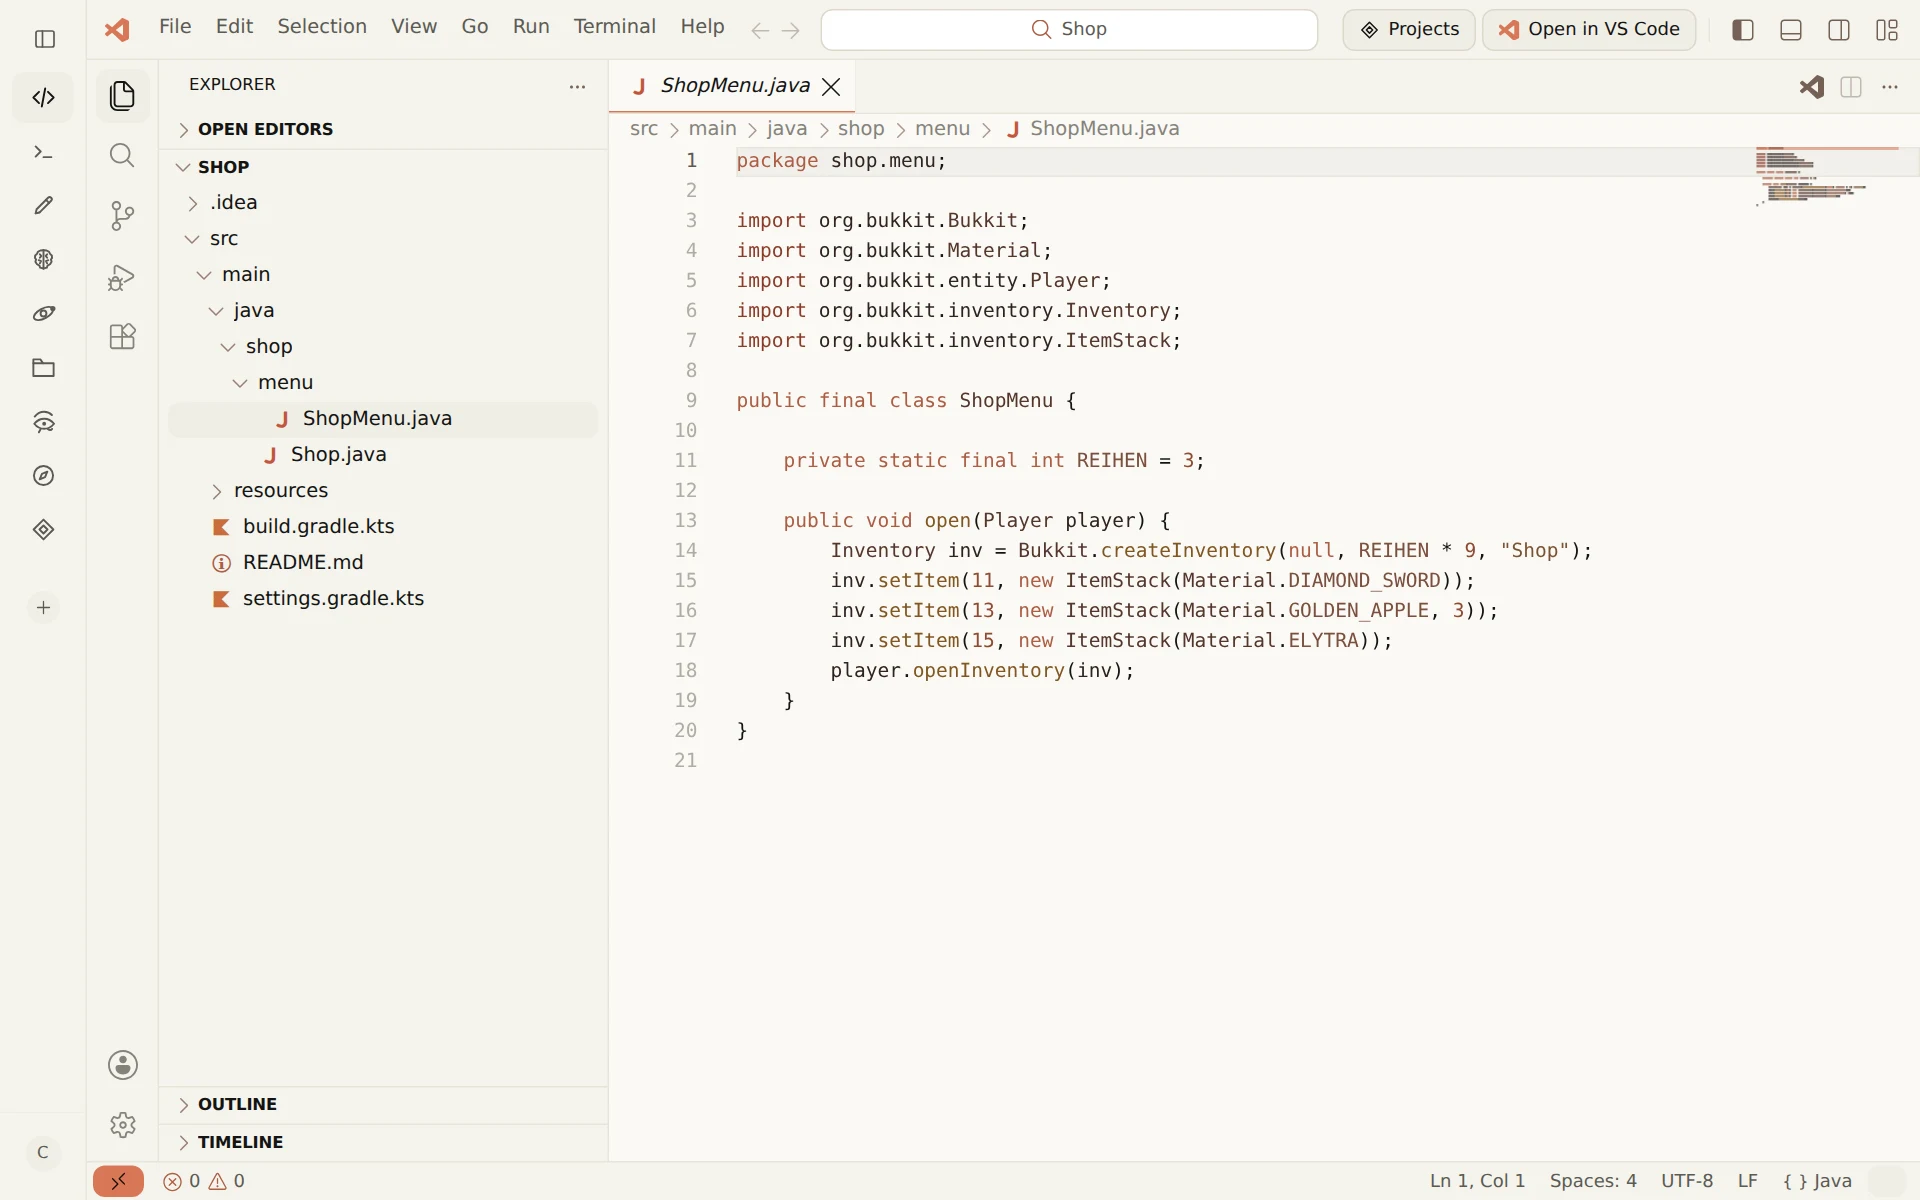Expand the .idea folder
The image size is (1920, 1200).
383,202
